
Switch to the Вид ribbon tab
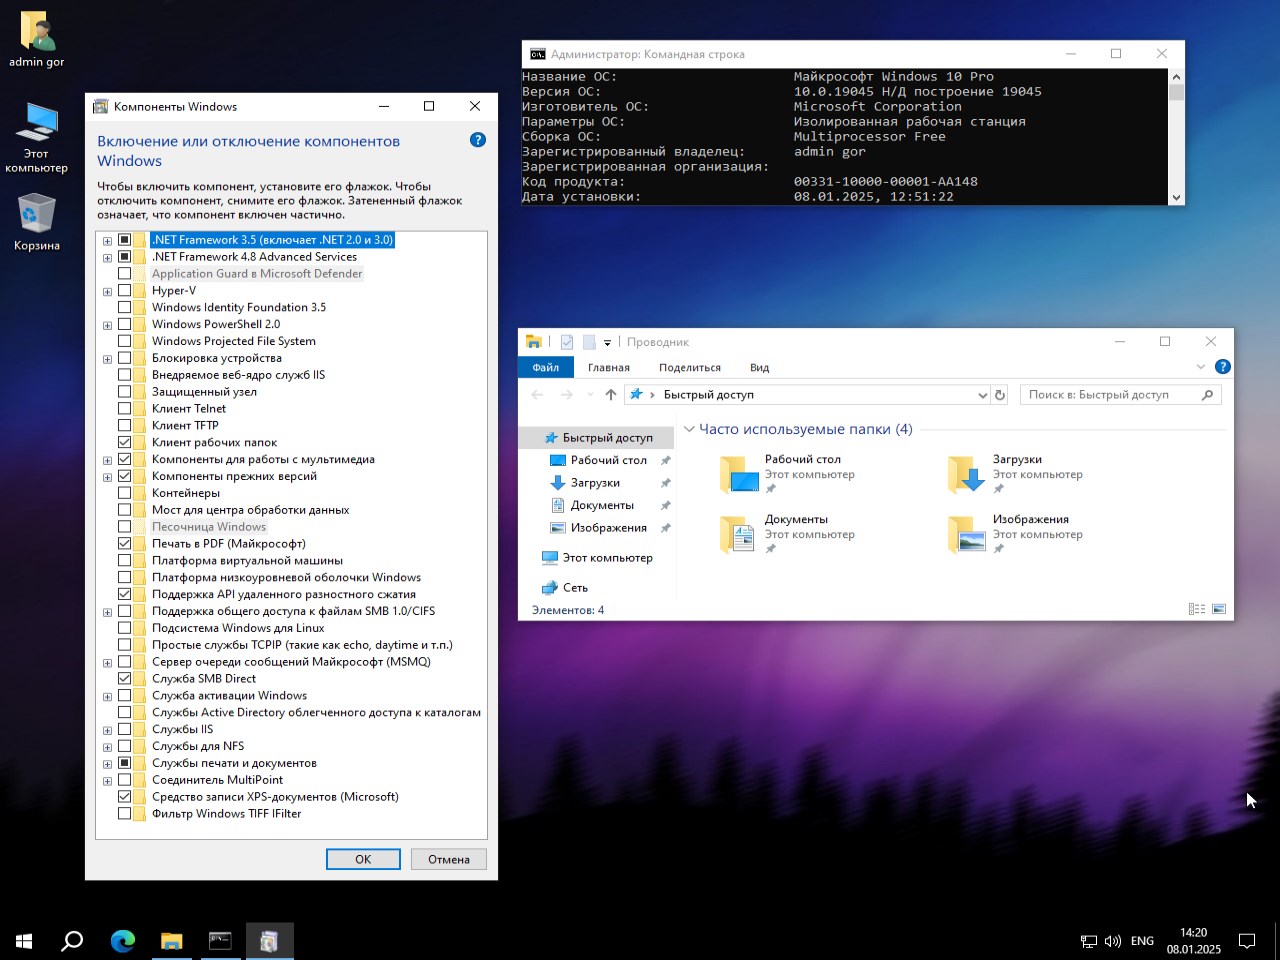pos(759,367)
